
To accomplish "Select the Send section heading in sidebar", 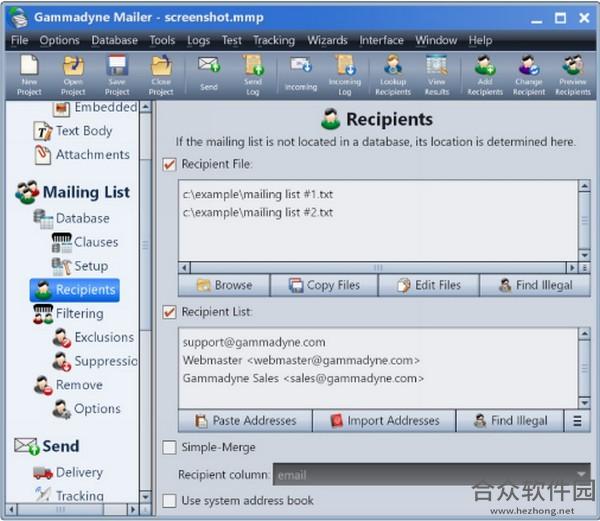I will pos(47,446).
